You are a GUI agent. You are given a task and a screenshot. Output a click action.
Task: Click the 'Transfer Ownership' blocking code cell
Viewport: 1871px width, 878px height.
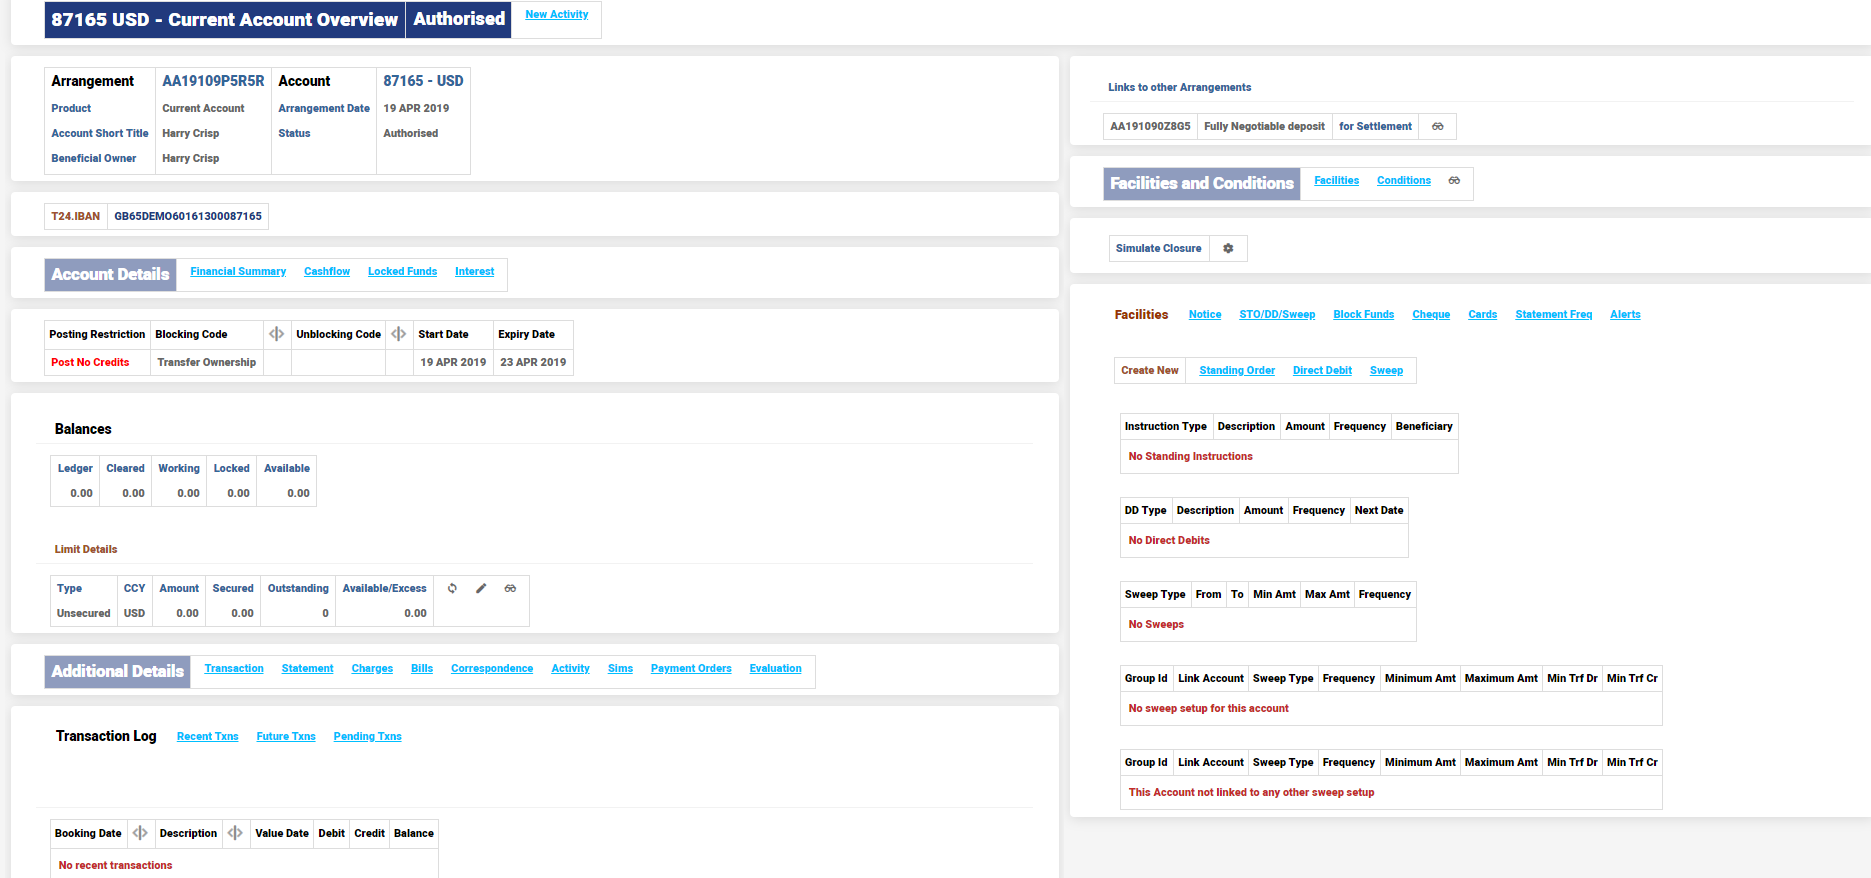tap(206, 363)
